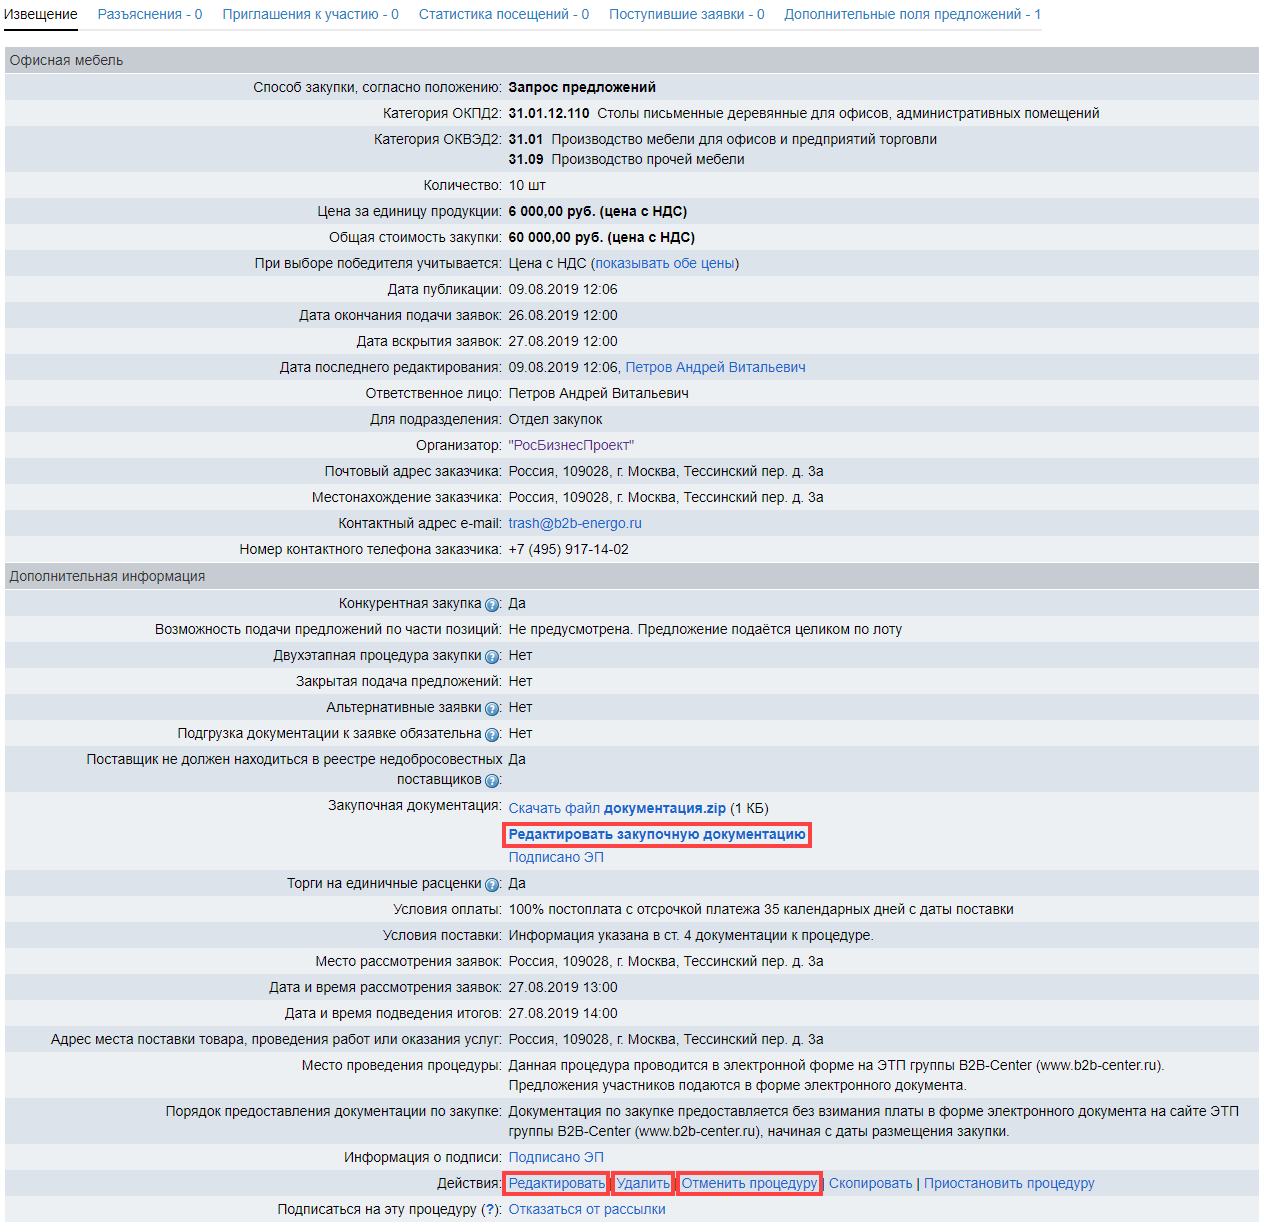Click Редактировать закупочную документацию
Viewport: 1264px width, 1232px height.
[x=657, y=834]
